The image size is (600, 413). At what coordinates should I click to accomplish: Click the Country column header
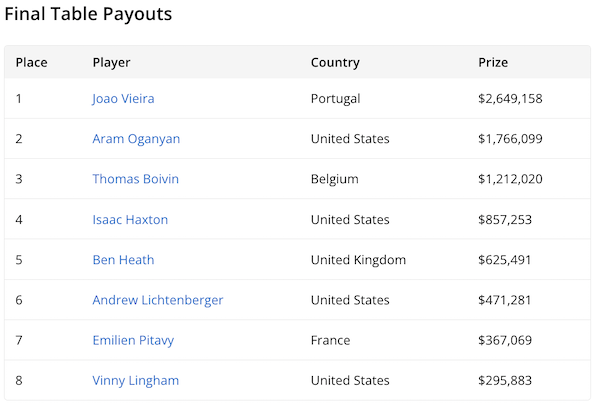335,62
